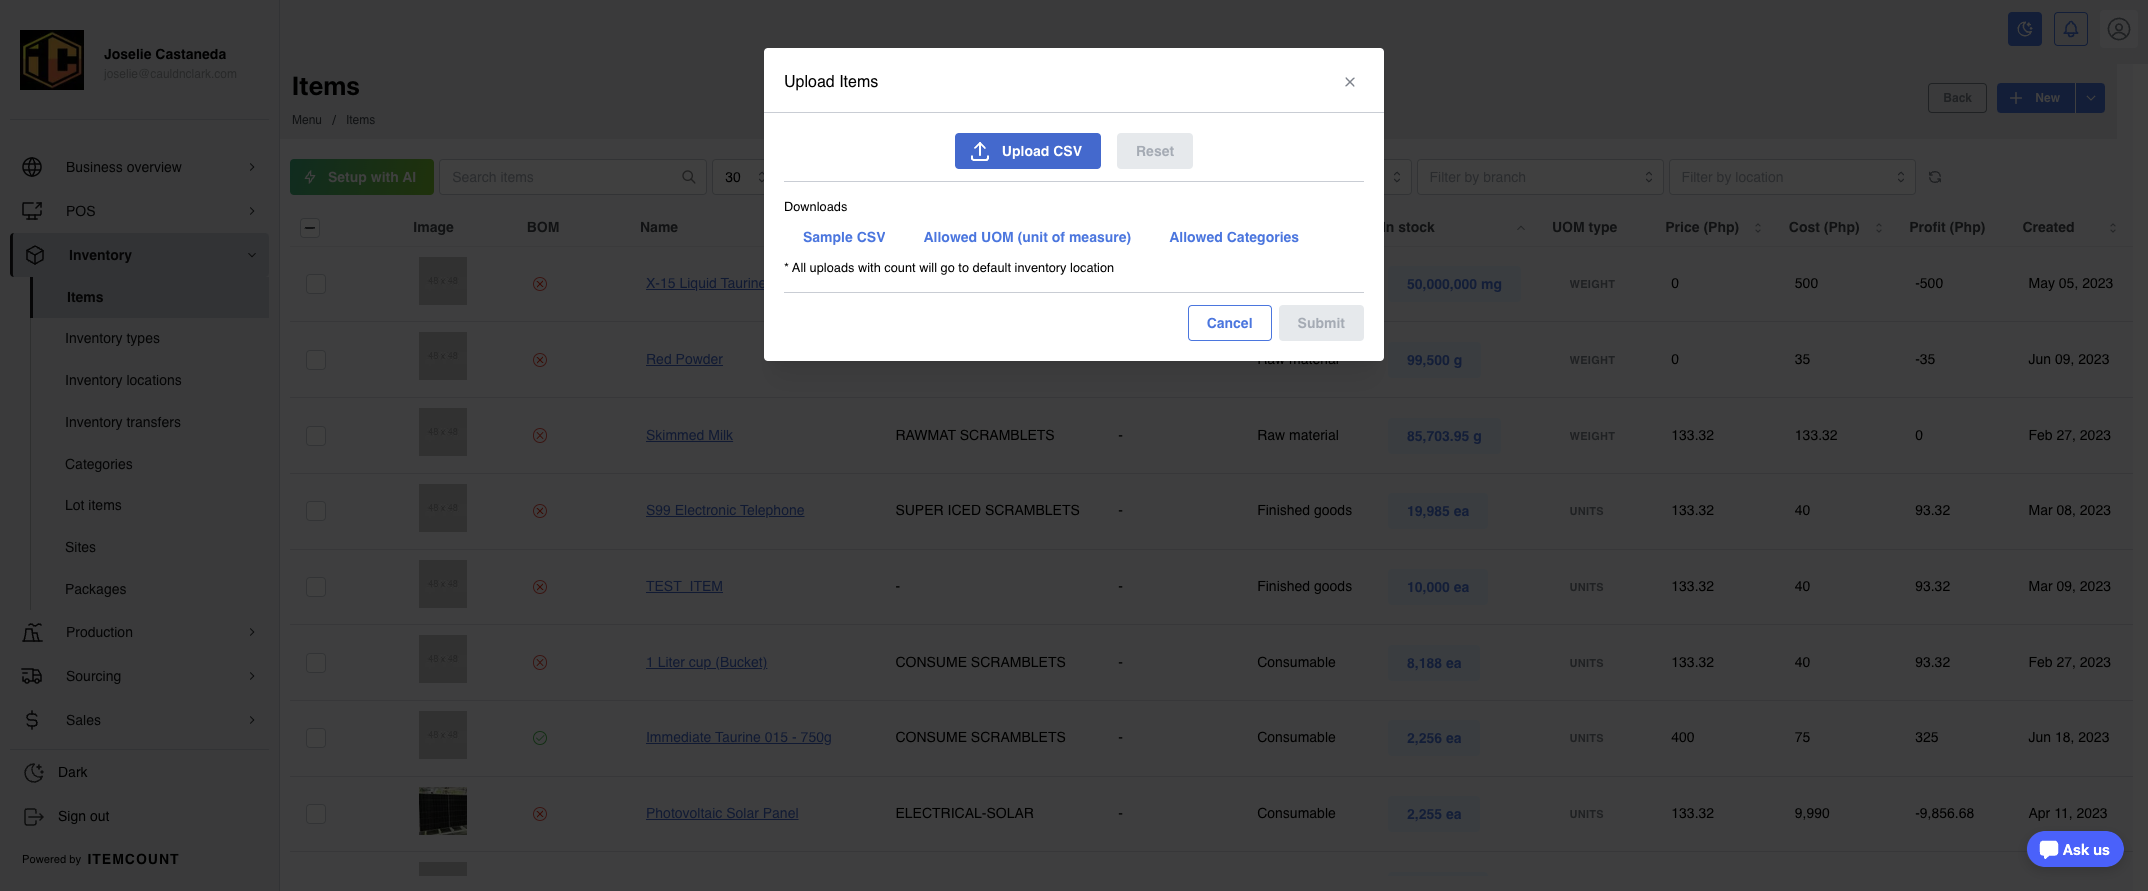Open the Allowed Categories download link
The height and width of the screenshot is (891, 2148).
(x=1234, y=237)
